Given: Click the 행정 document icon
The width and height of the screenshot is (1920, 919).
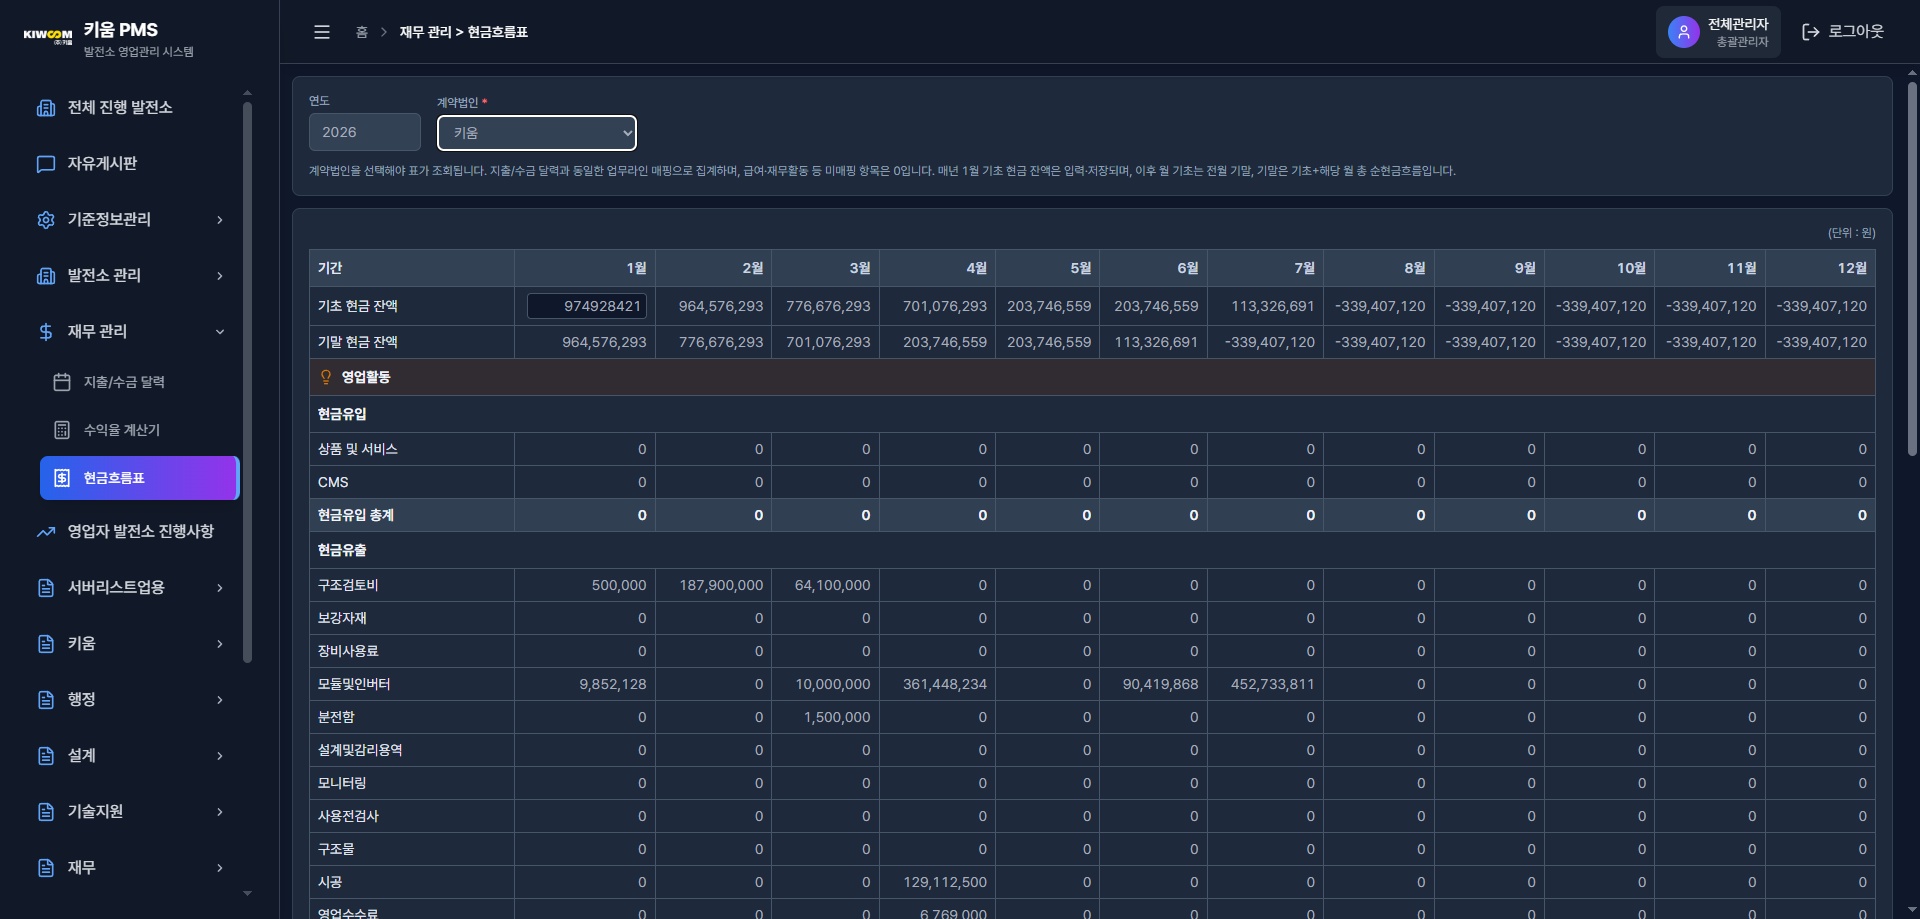Looking at the screenshot, I should coord(46,700).
